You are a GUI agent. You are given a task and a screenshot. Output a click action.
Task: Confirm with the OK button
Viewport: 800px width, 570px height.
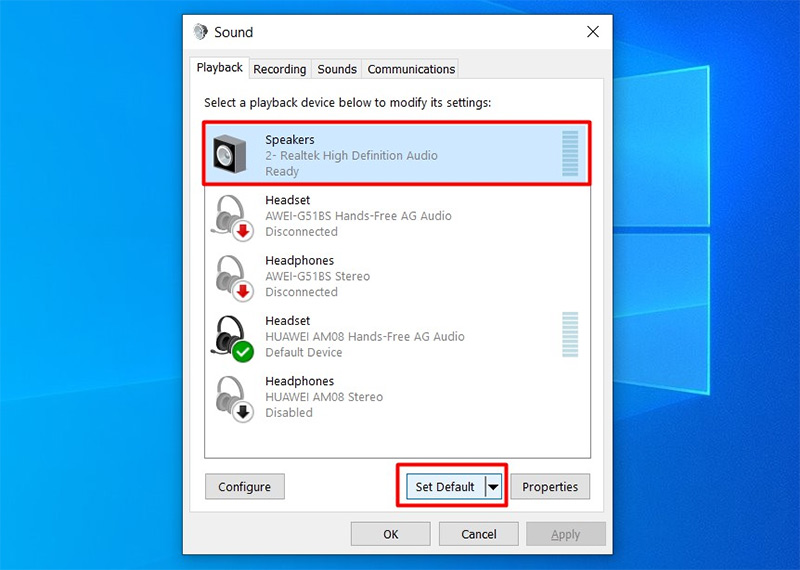pyautogui.click(x=391, y=534)
